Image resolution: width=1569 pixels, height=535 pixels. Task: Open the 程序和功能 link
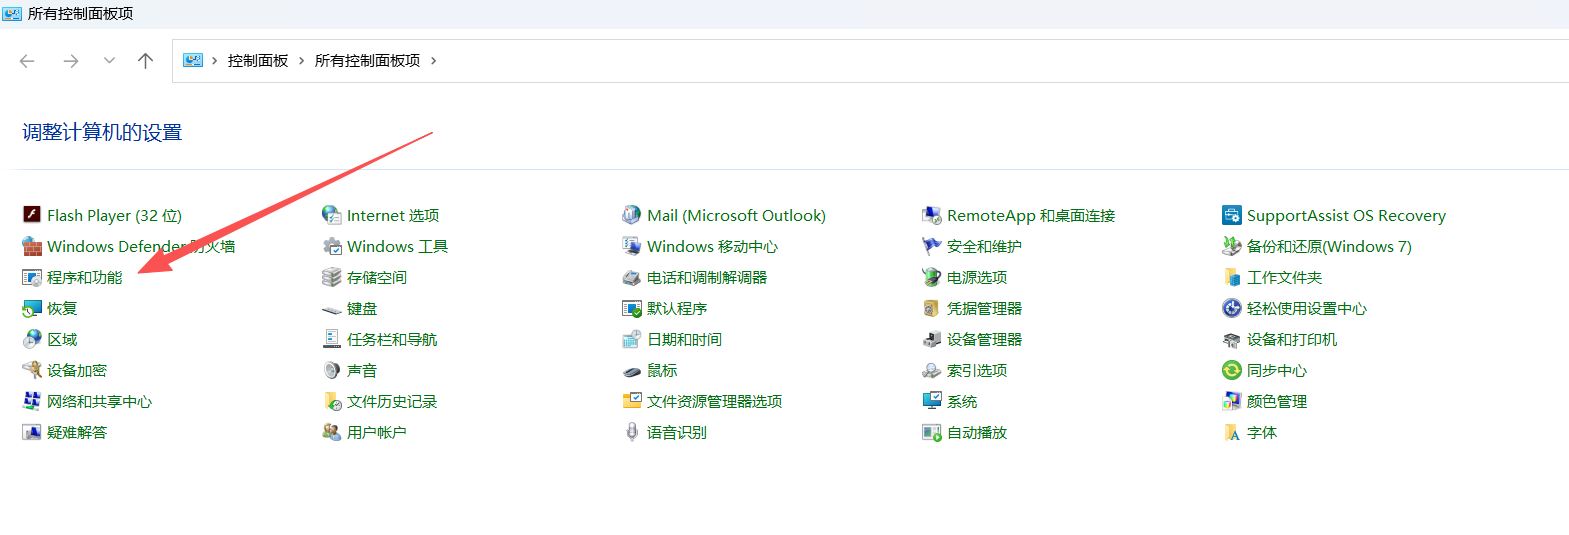pos(85,277)
